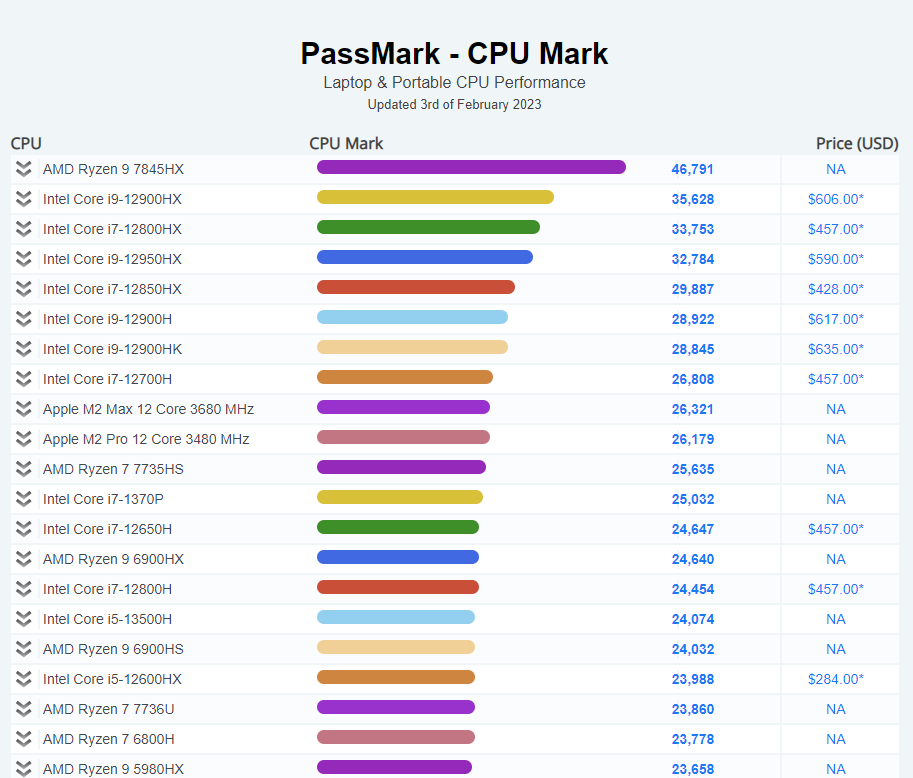913x778 pixels.
Task: Click the score 29,887
Action: click(x=692, y=289)
